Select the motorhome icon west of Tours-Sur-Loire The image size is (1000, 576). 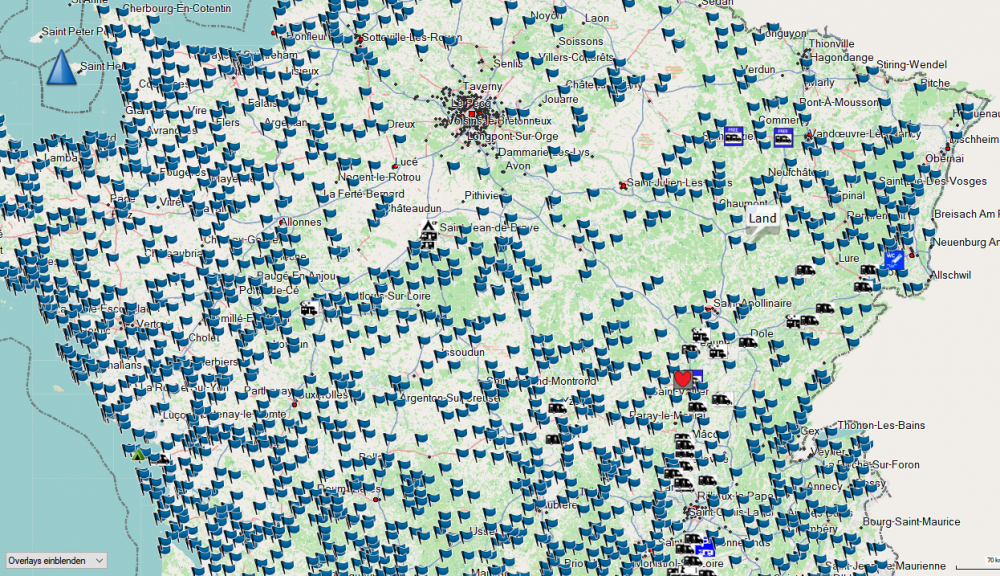coord(310,309)
